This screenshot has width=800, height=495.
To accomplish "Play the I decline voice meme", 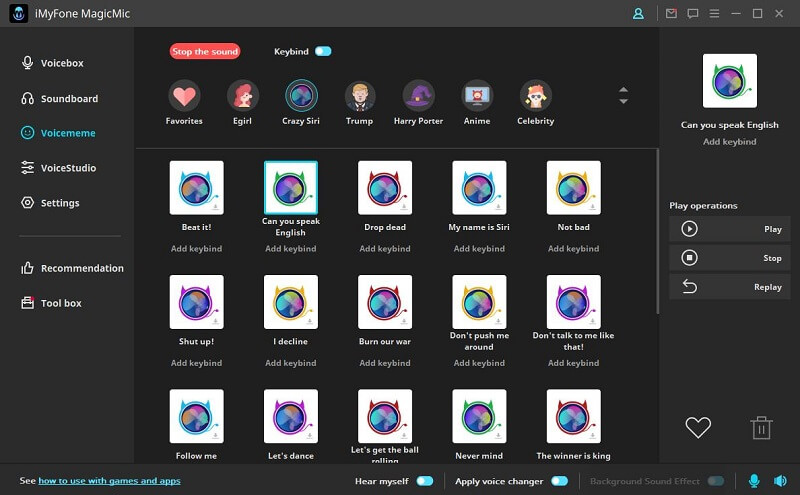I will click(x=291, y=302).
